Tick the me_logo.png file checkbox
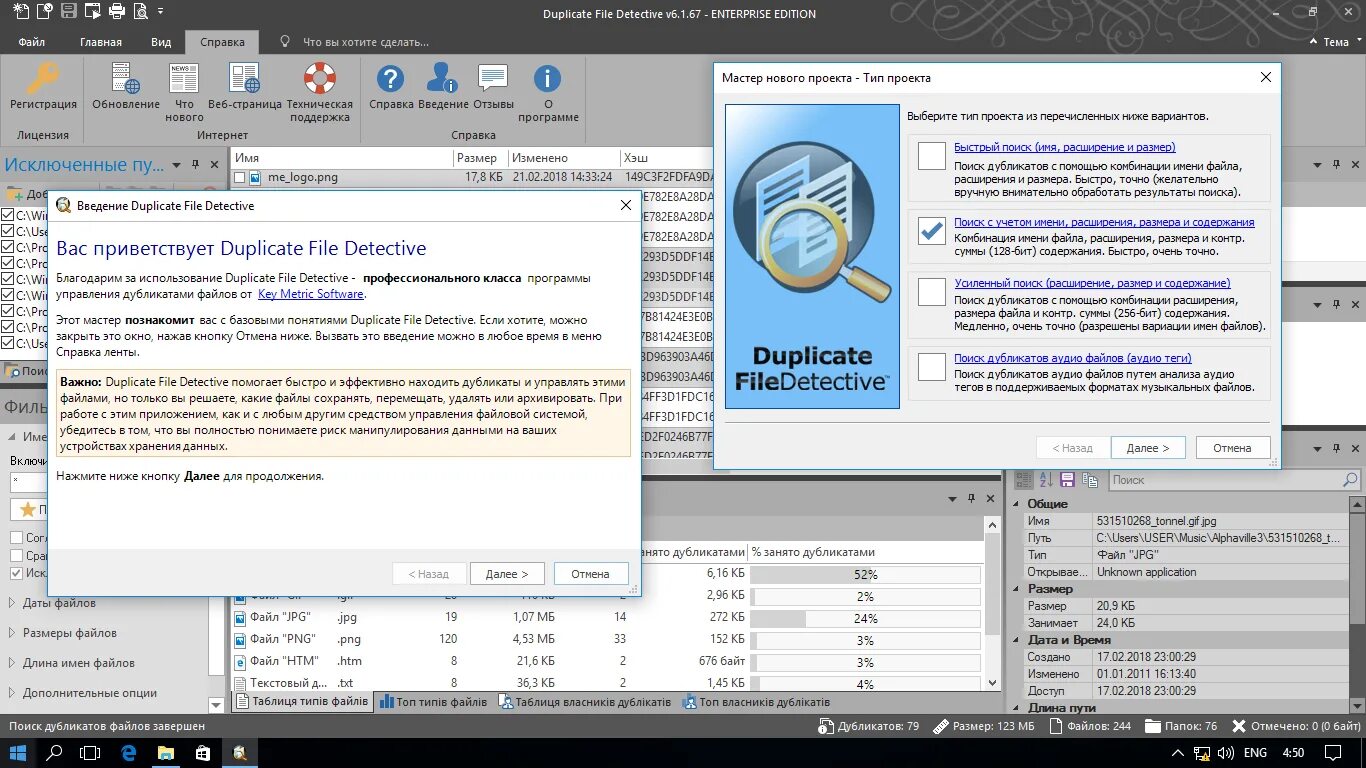This screenshot has width=1366, height=768. [239, 177]
